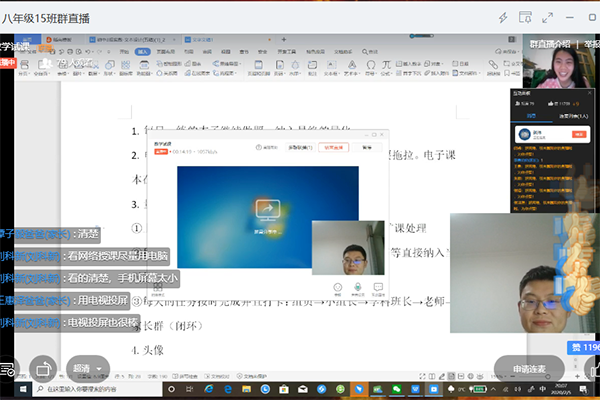The width and height of the screenshot is (600, 400).
Task: Open the 群直播介绍 link
Action: (x=549, y=44)
